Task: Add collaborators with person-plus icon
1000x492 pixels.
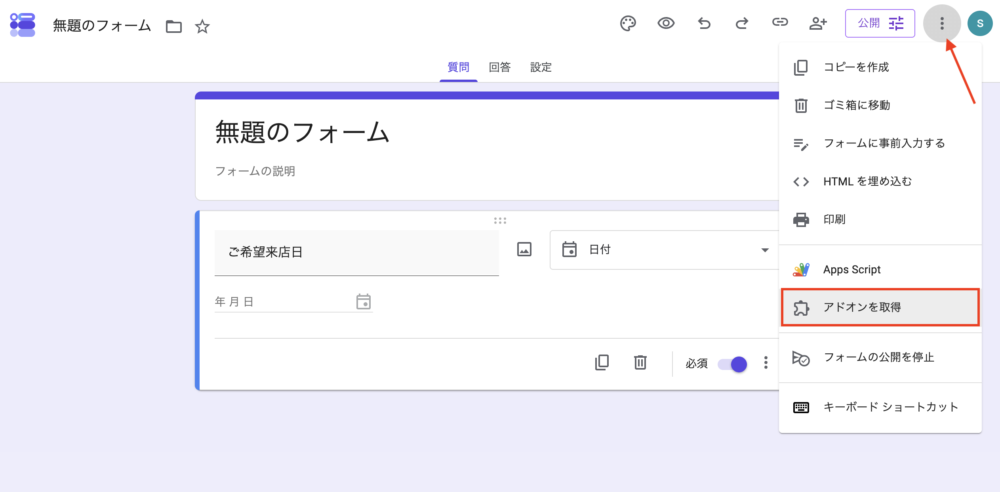Action: click(818, 24)
